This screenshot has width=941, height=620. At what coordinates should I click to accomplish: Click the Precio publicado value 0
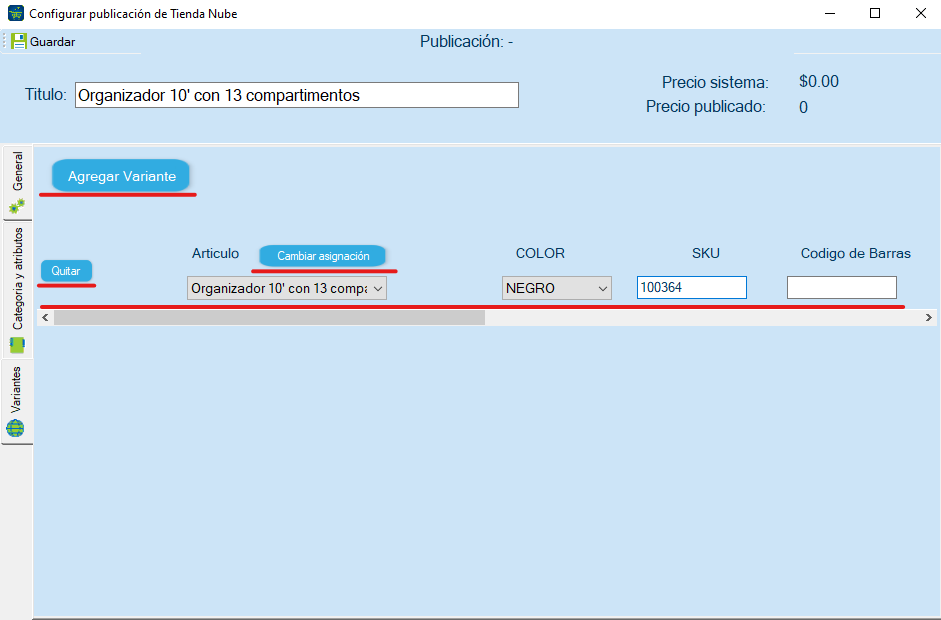803,107
